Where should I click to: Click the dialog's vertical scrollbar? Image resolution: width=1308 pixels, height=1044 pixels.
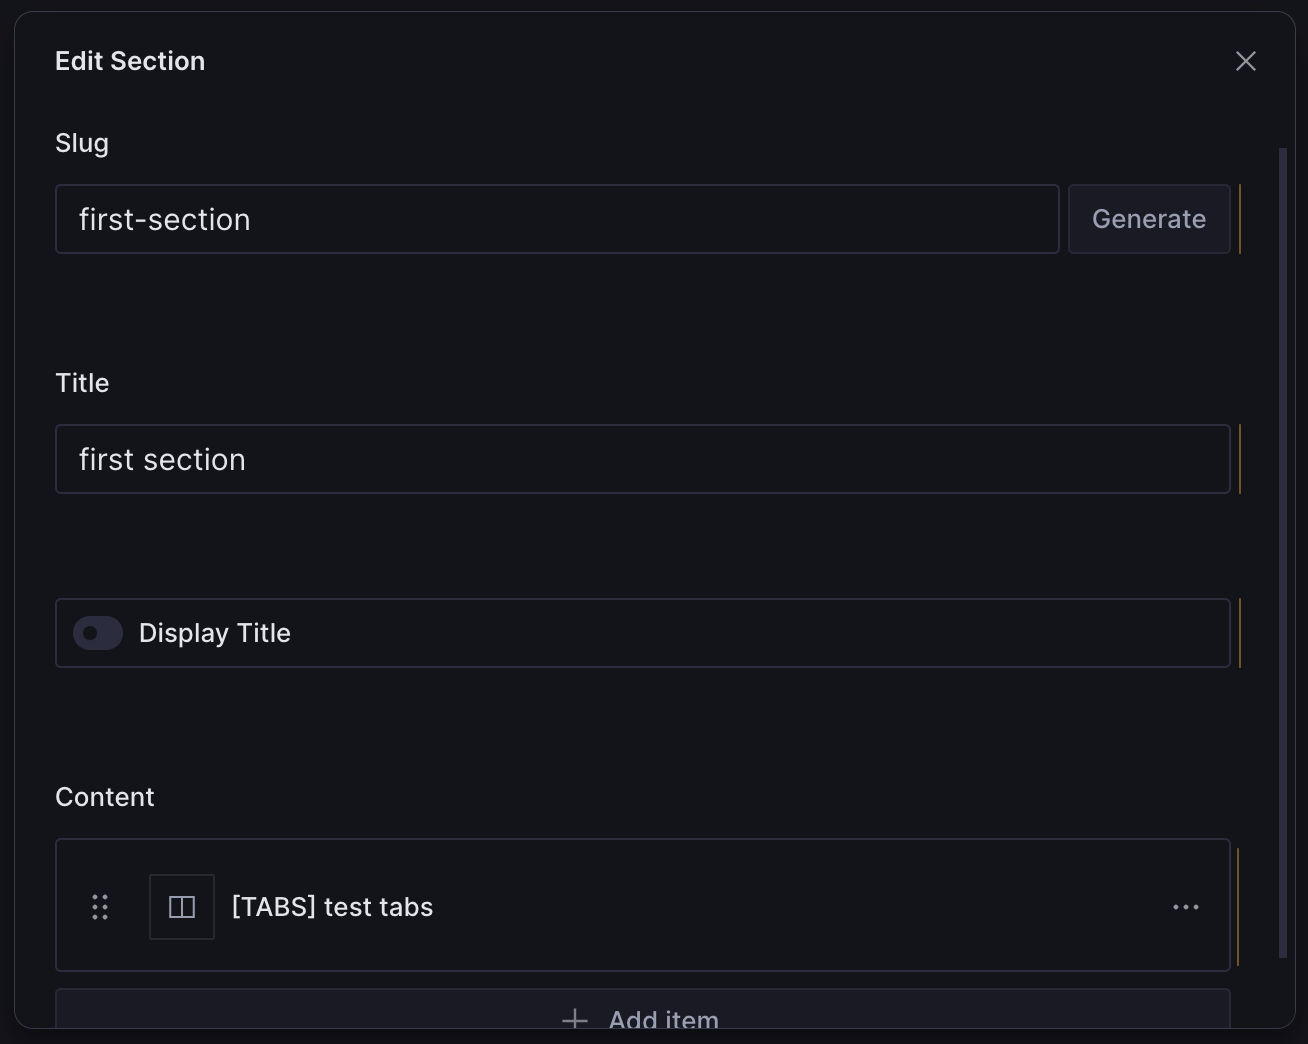[x=1283, y=553]
